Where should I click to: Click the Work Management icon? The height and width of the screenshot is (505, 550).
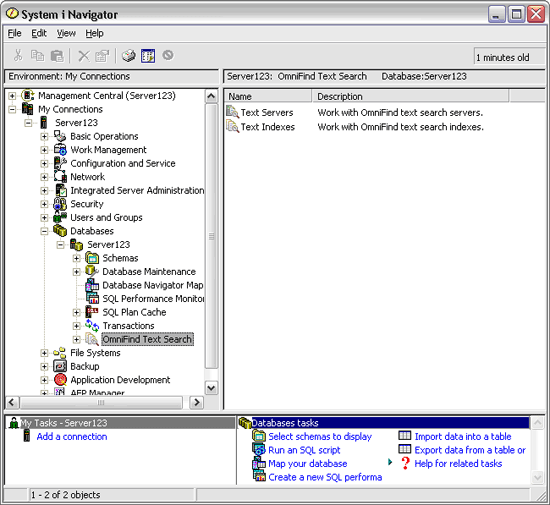click(x=60, y=150)
